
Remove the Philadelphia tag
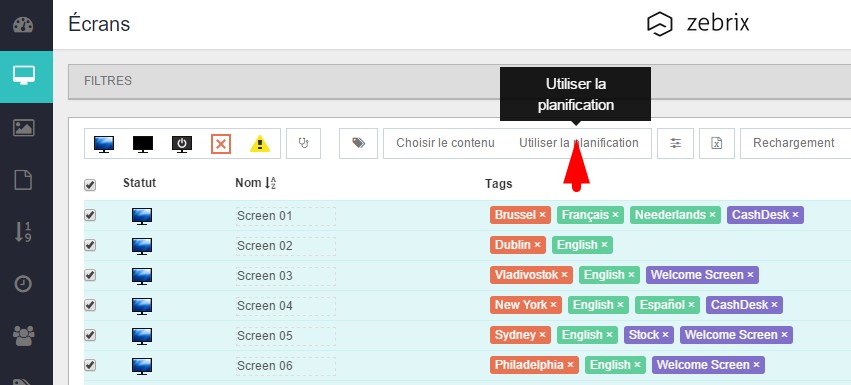[x=570, y=365]
